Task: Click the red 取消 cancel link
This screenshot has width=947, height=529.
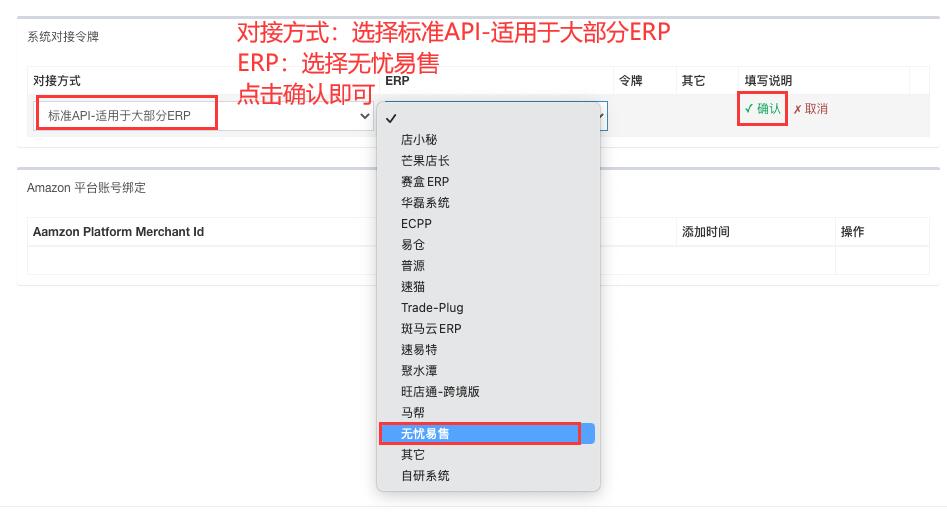Action: point(811,109)
